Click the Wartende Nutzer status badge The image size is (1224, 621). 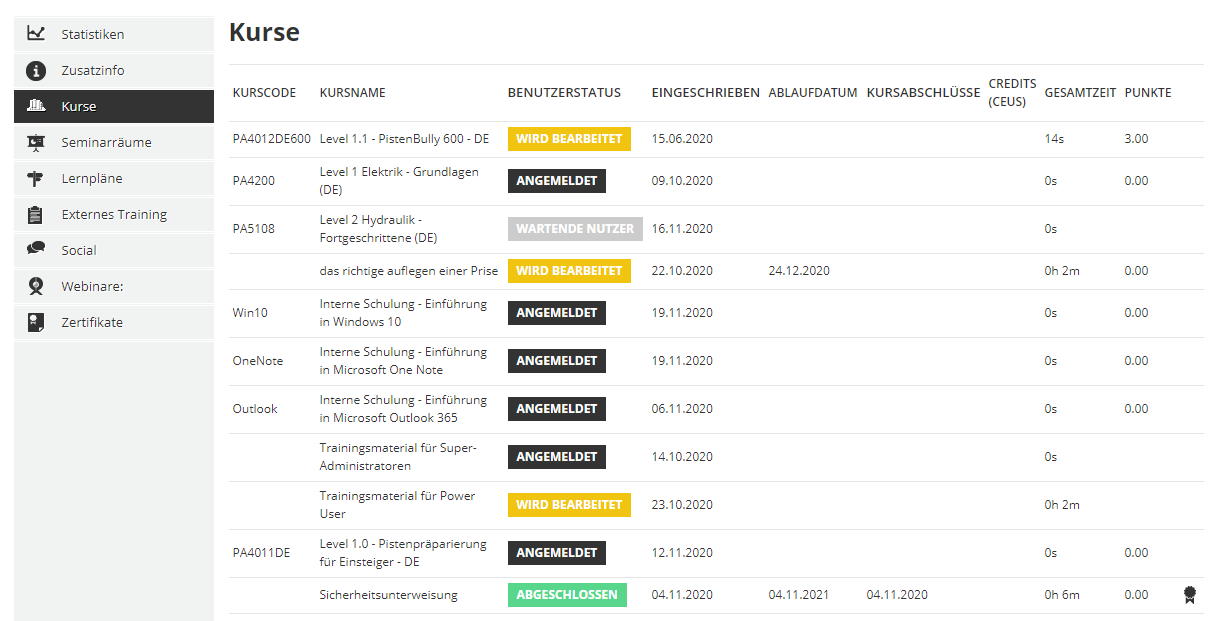[575, 229]
